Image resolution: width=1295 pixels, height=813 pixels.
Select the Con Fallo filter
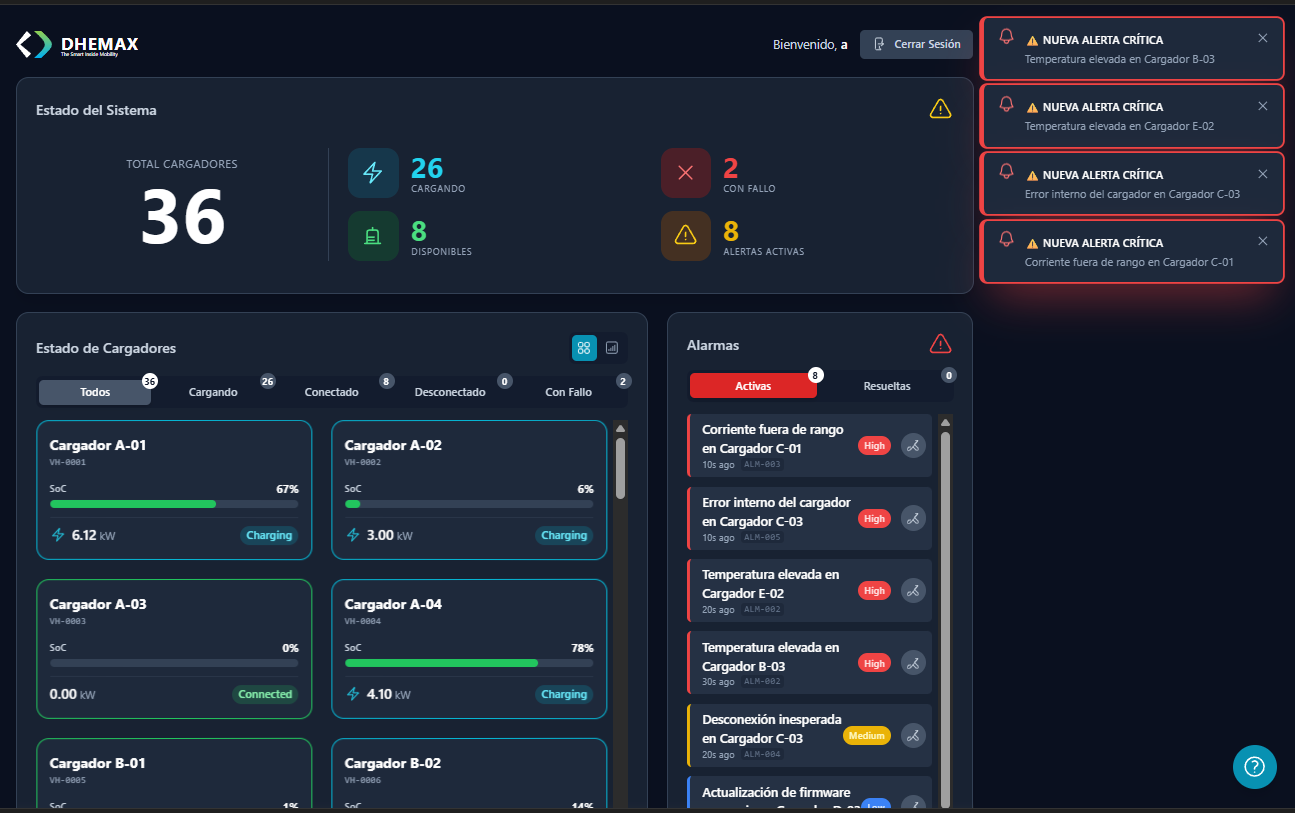pos(567,392)
